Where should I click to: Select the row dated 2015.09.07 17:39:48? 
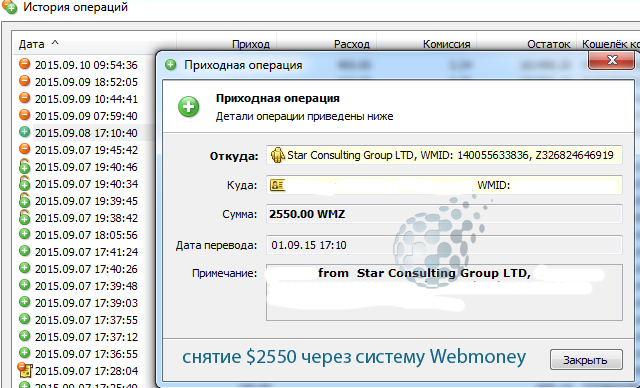tap(86, 286)
